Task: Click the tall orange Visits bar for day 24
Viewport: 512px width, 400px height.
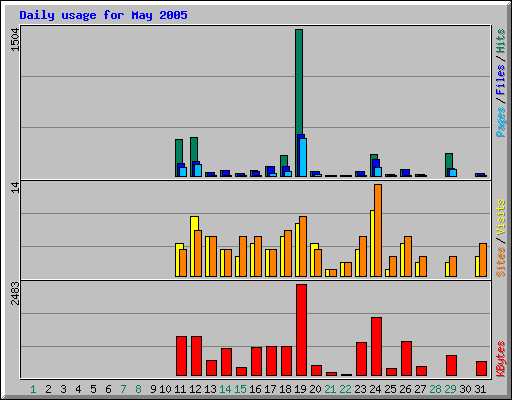Action: (378, 230)
